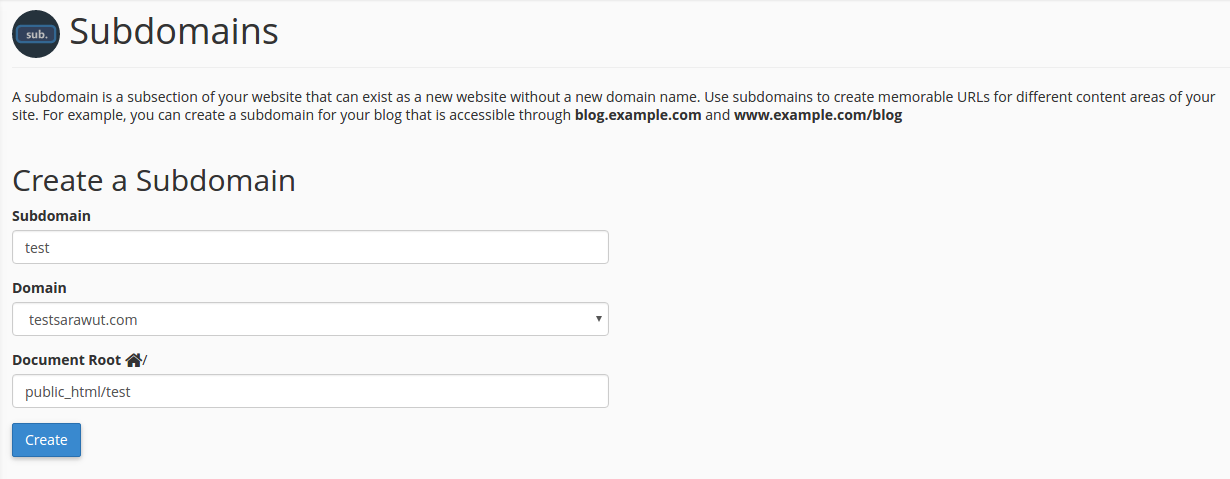Click the slash after the home icon

[145, 360]
